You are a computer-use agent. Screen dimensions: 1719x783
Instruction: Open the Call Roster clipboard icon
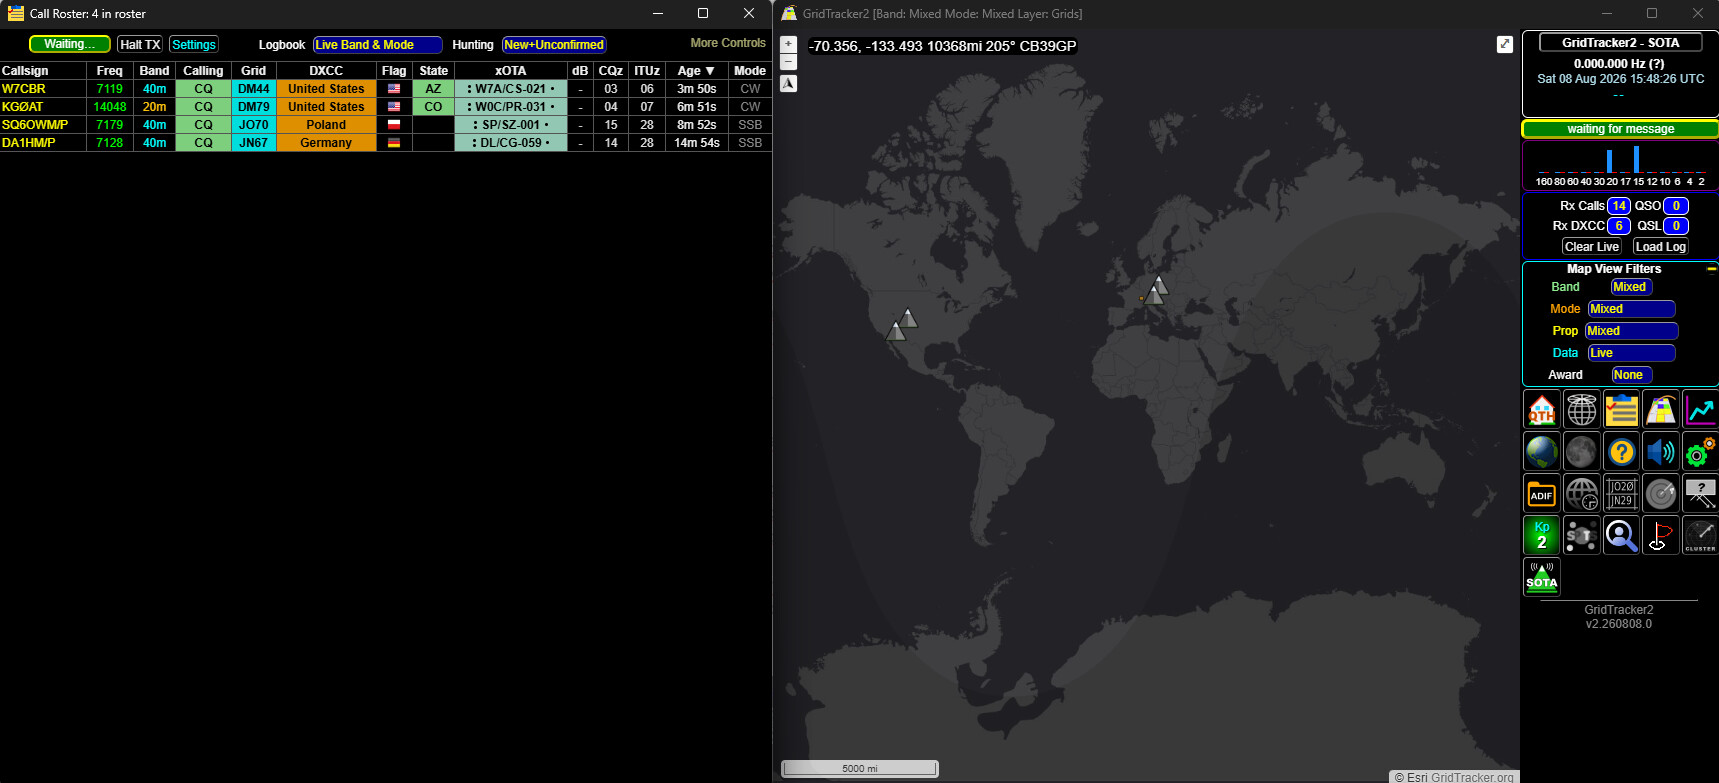tap(1621, 410)
